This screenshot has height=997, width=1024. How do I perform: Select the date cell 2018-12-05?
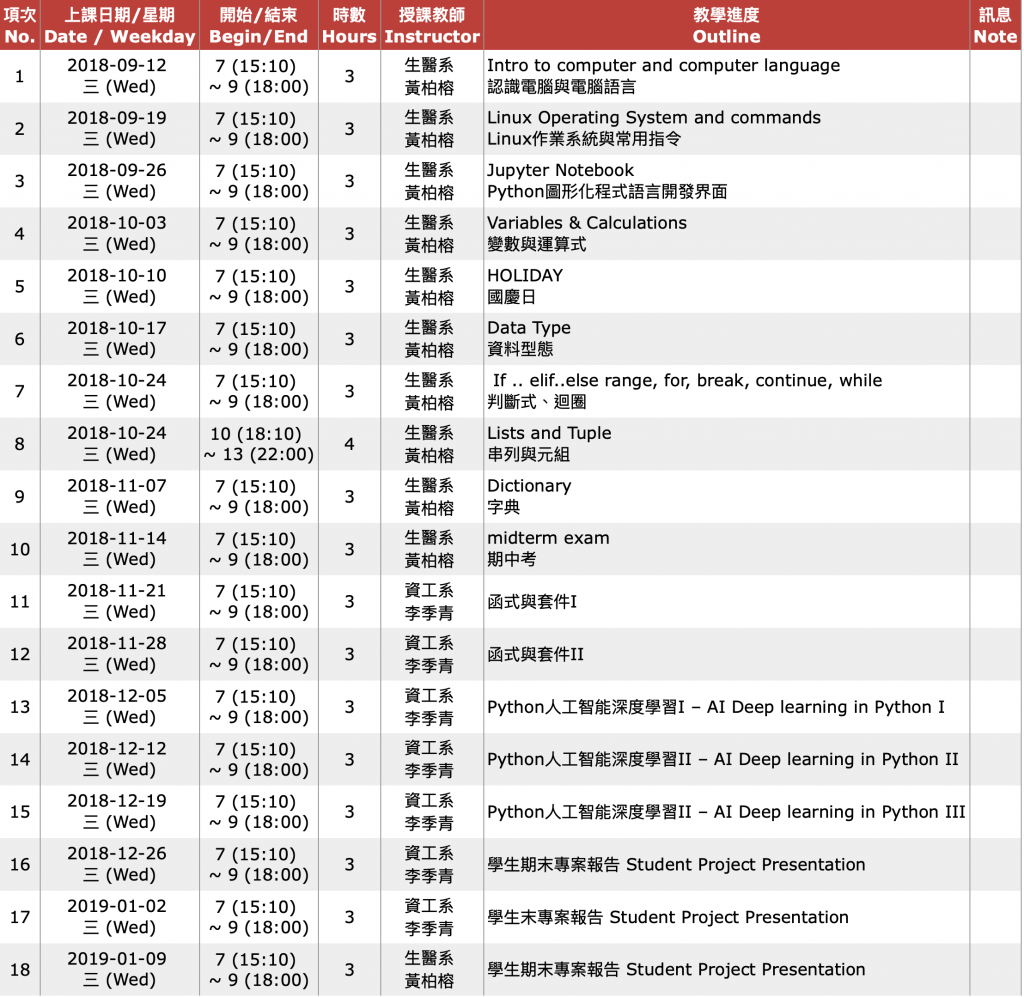(x=120, y=706)
